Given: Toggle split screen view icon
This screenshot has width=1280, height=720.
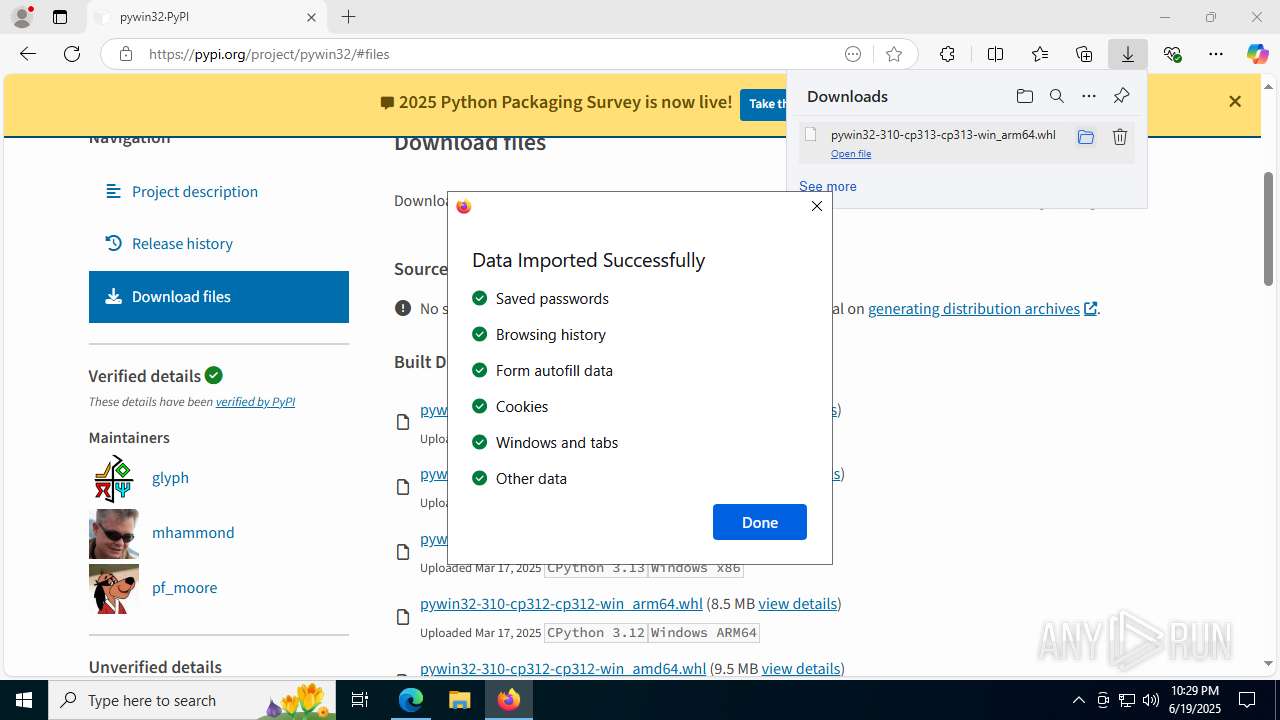Looking at the screenshot, I should 995,54.
